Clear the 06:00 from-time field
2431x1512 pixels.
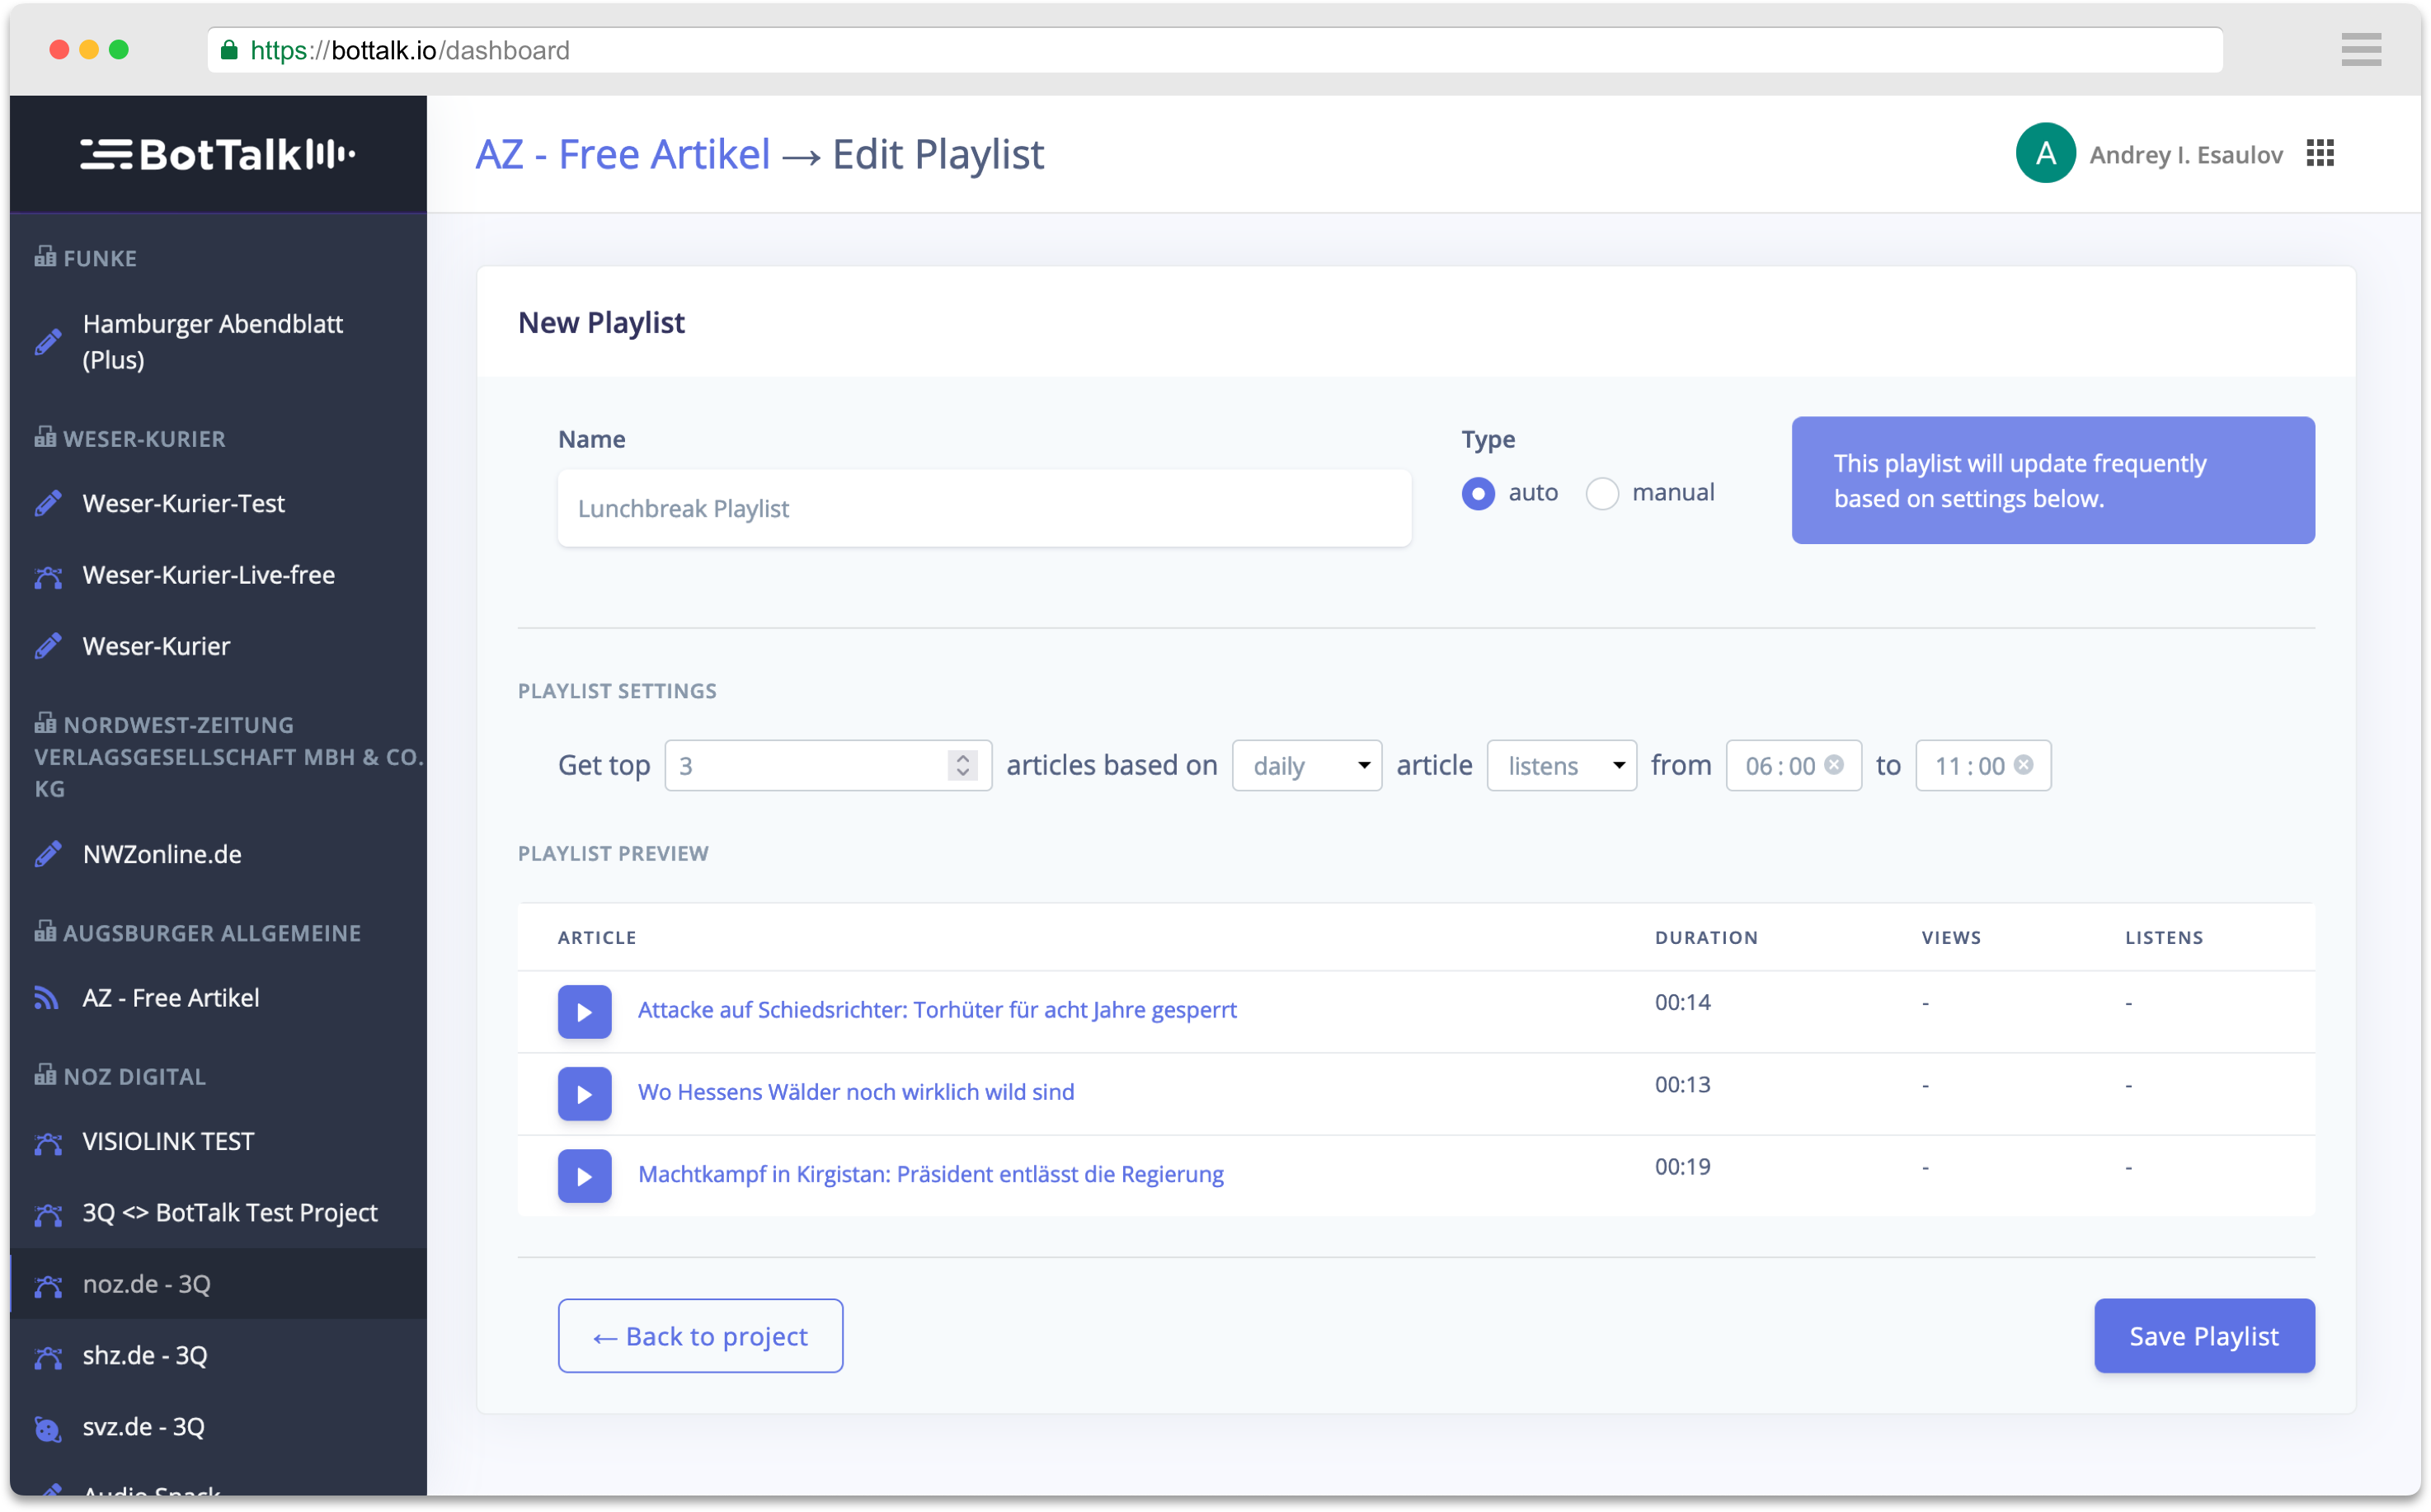tap(1833, 765)
